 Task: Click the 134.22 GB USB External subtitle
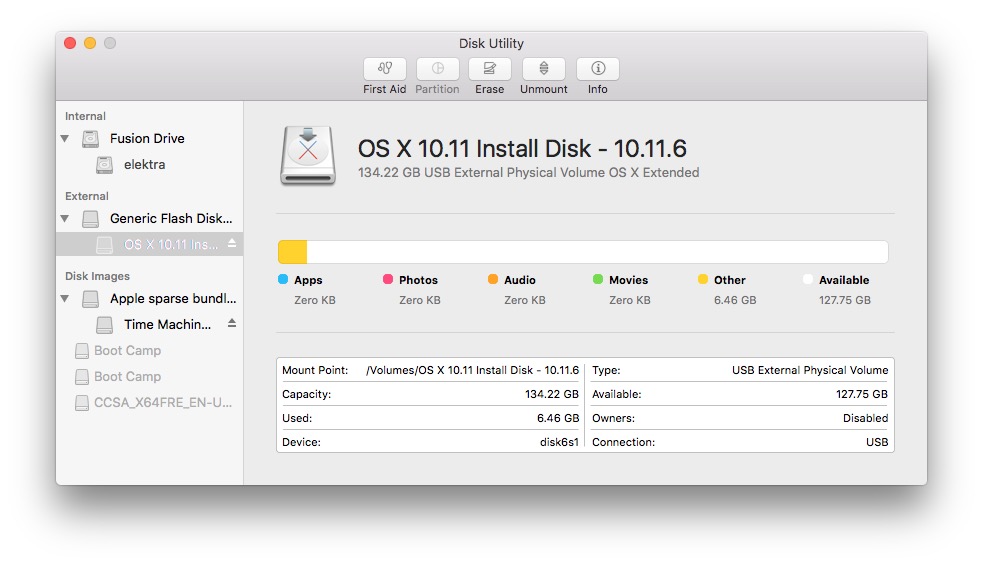[528, 173]
